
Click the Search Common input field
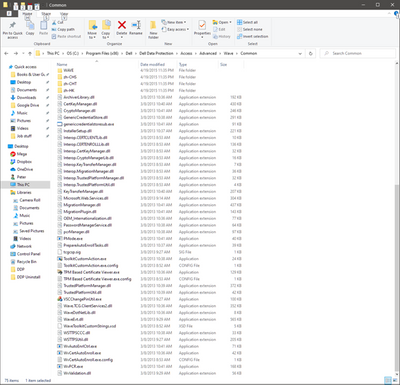358,53
